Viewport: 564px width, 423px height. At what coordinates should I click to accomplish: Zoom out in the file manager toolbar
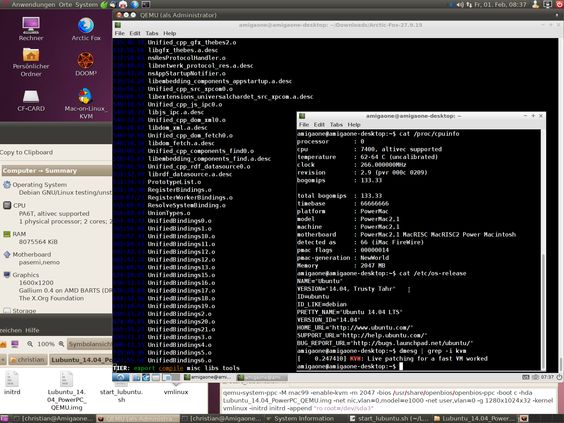coord(30,344)
